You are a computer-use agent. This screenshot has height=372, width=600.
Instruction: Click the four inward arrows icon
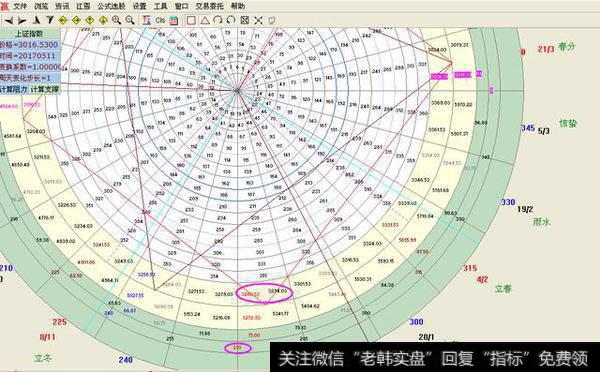coord(259,20)
